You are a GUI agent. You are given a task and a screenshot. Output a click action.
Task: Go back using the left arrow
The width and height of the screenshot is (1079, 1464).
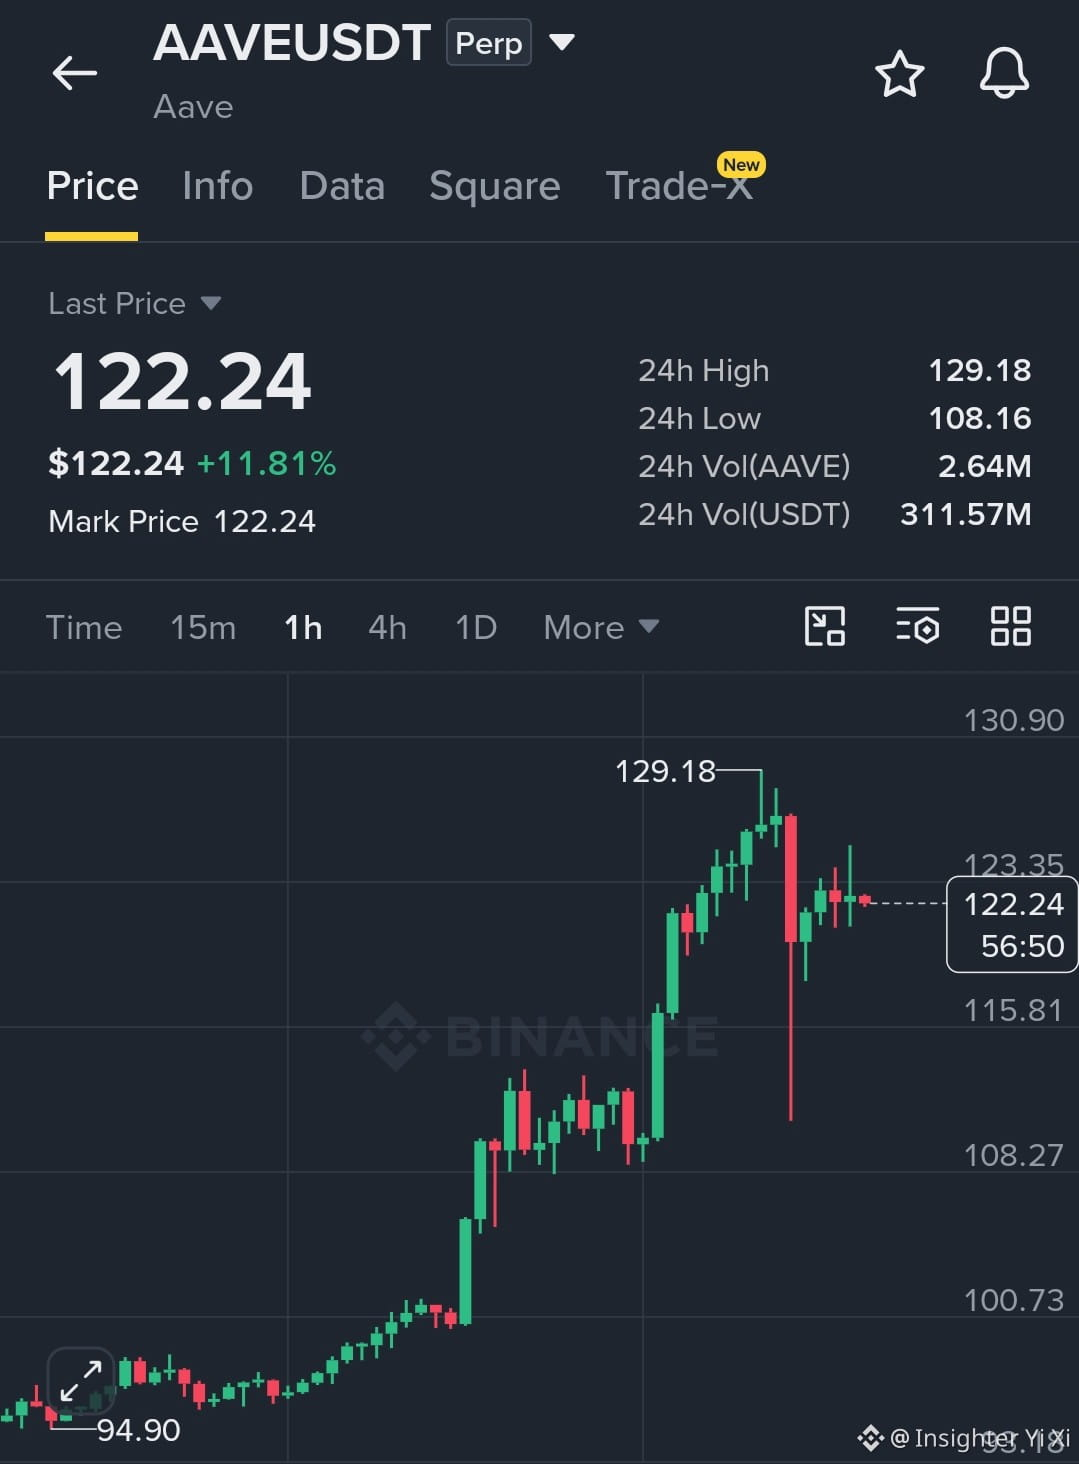75,73
